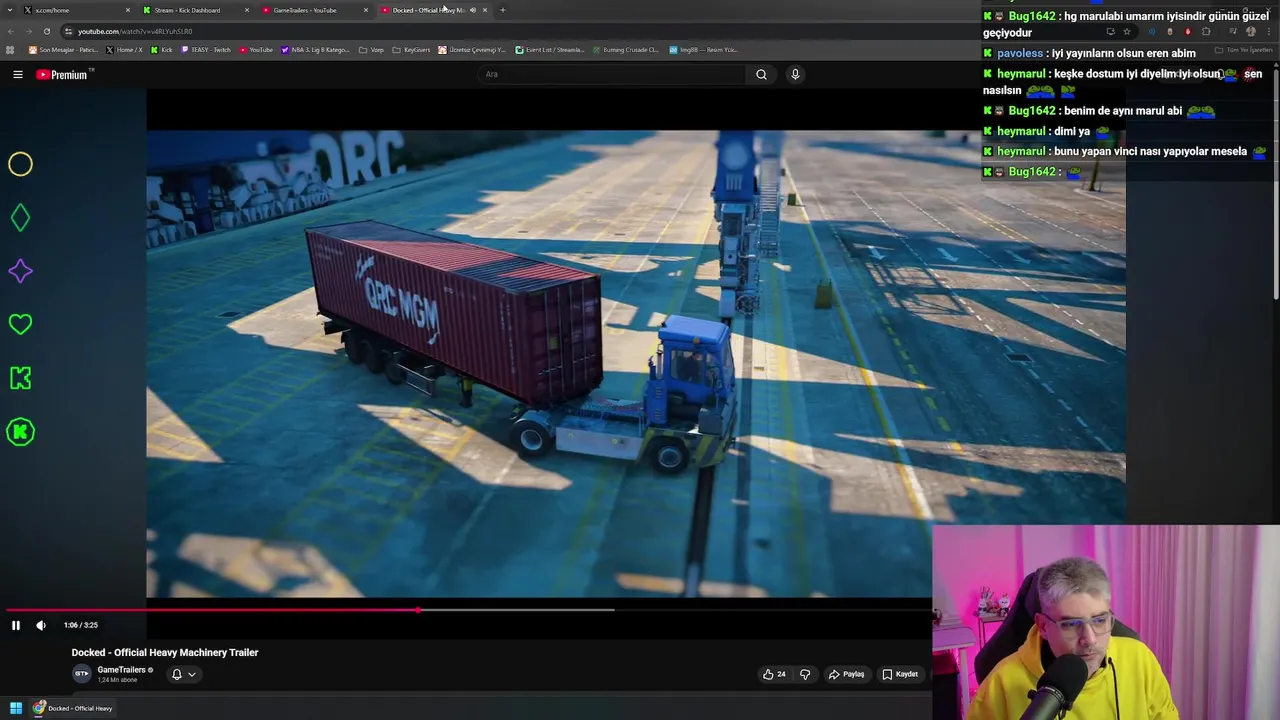Open Chrome taskbar item Docked - Official Heavy
The image size is (1280, 720).
click(73, 708)
